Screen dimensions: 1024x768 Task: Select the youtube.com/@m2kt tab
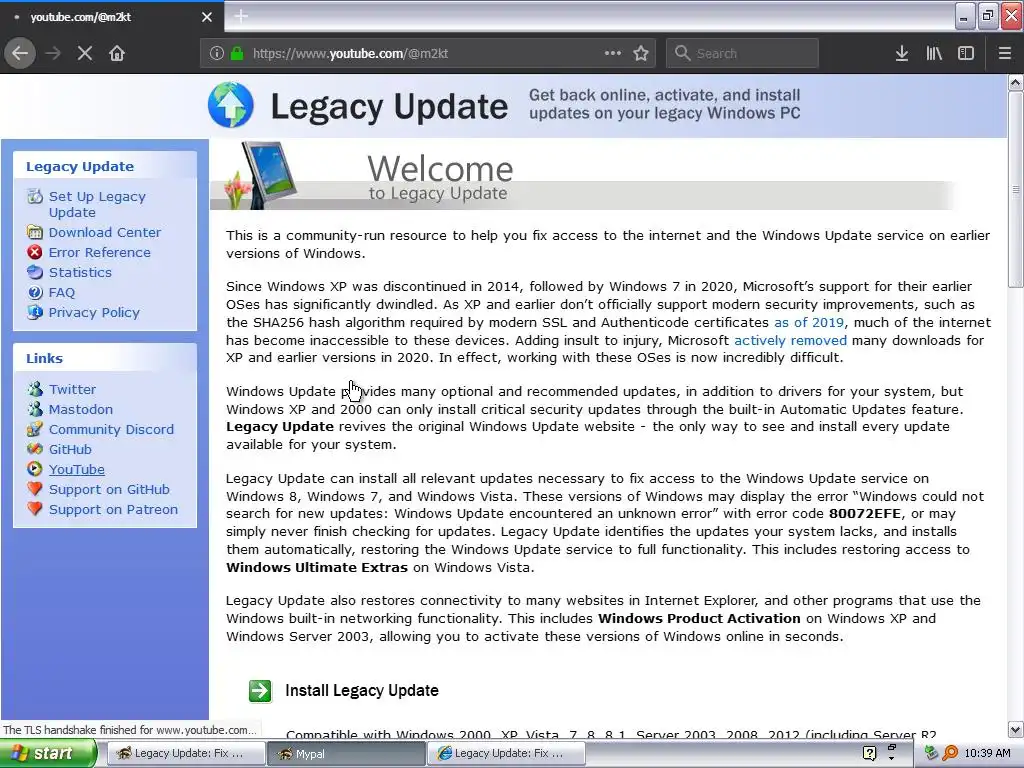coord(111,17)
